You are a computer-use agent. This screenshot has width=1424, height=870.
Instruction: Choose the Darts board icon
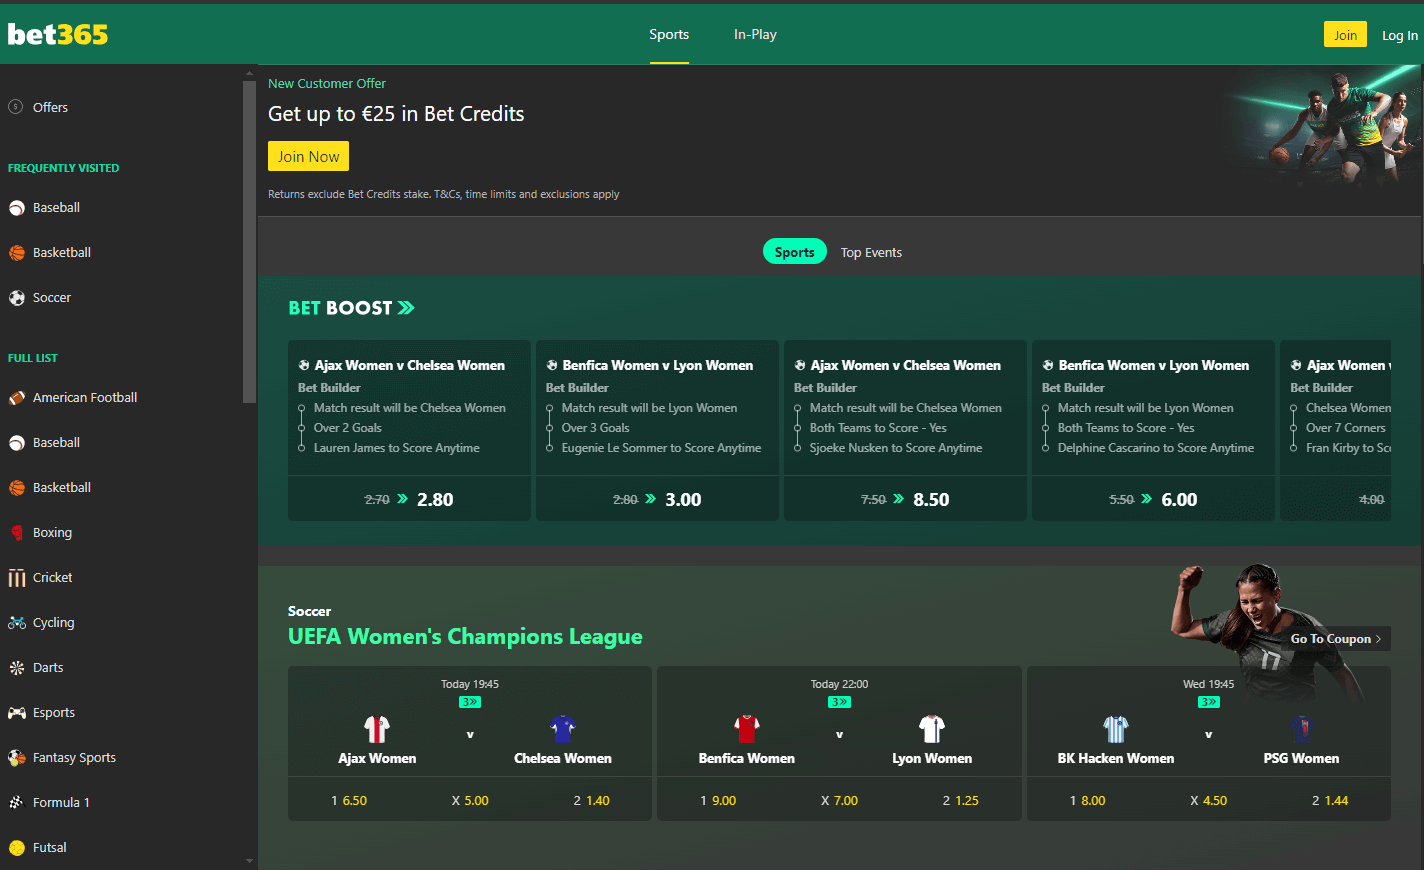(17, 668)
